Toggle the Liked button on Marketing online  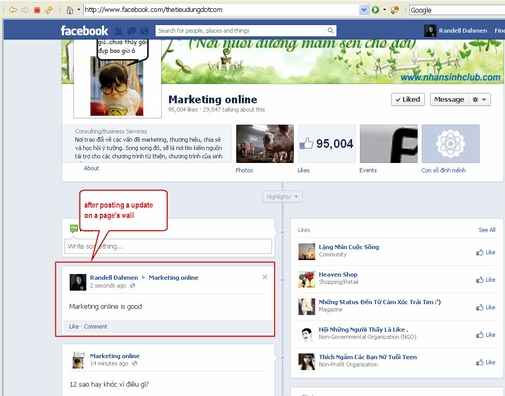click(408, 99)
